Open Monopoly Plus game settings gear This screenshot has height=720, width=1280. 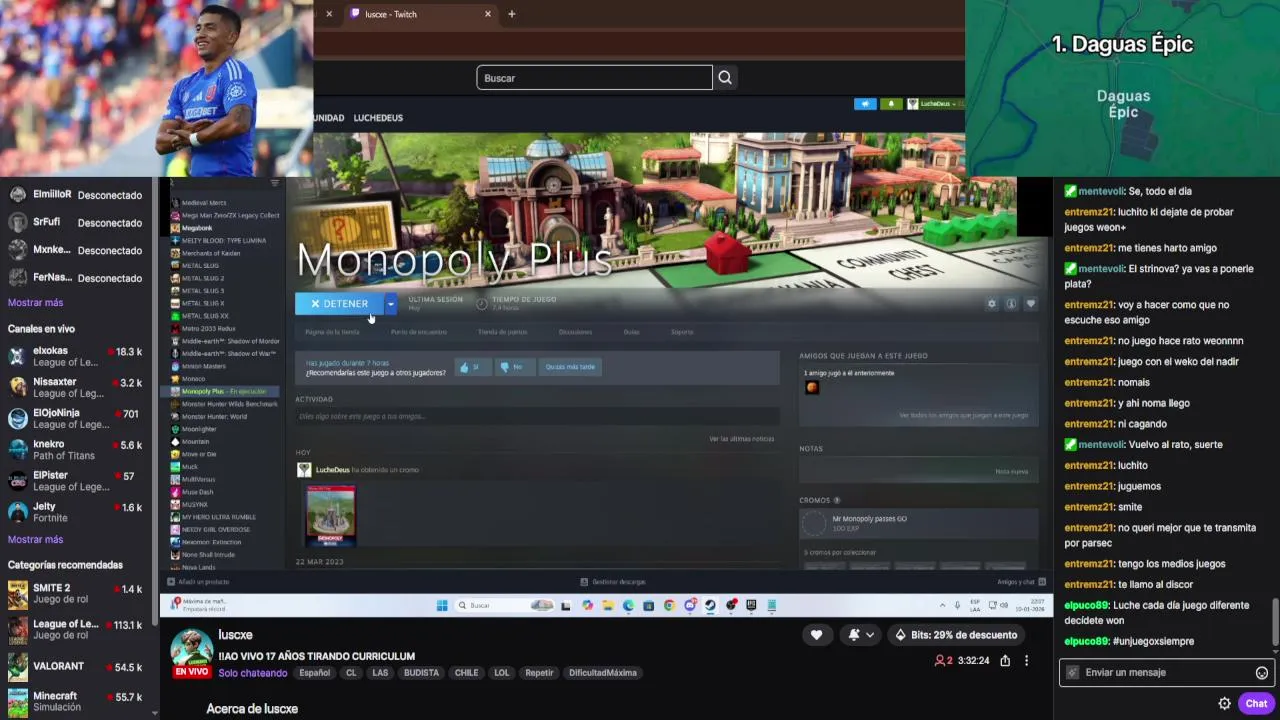point(992,304)
